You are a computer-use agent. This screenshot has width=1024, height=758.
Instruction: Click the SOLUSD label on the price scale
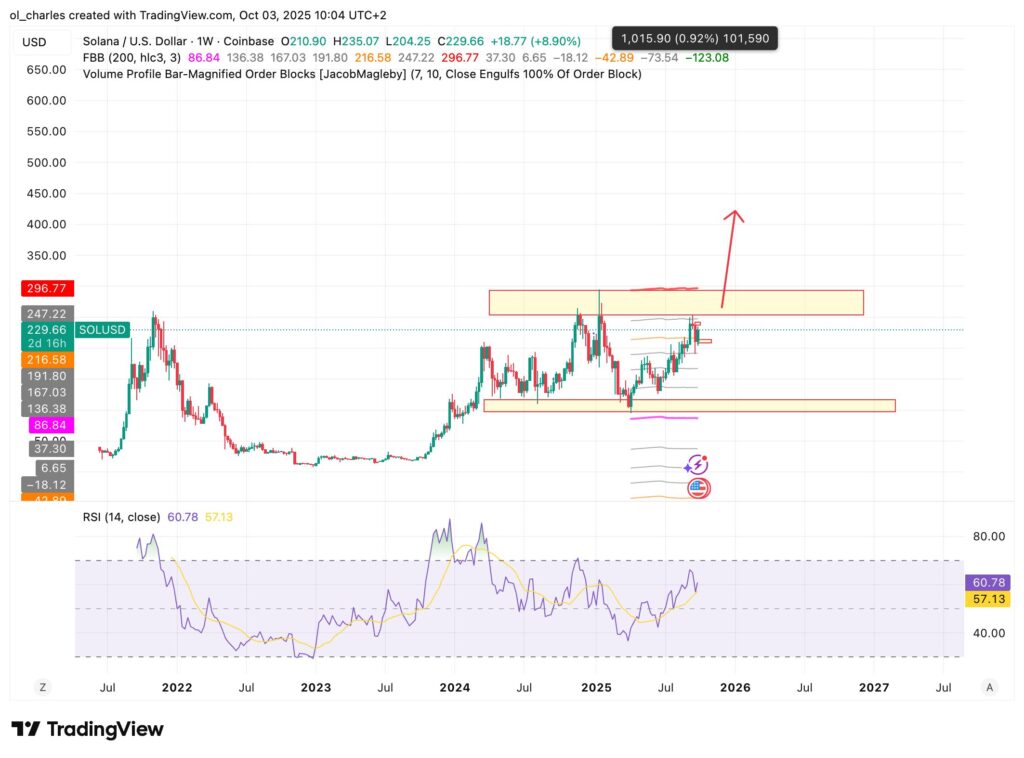pyautogui.click(x=101, y=329)
